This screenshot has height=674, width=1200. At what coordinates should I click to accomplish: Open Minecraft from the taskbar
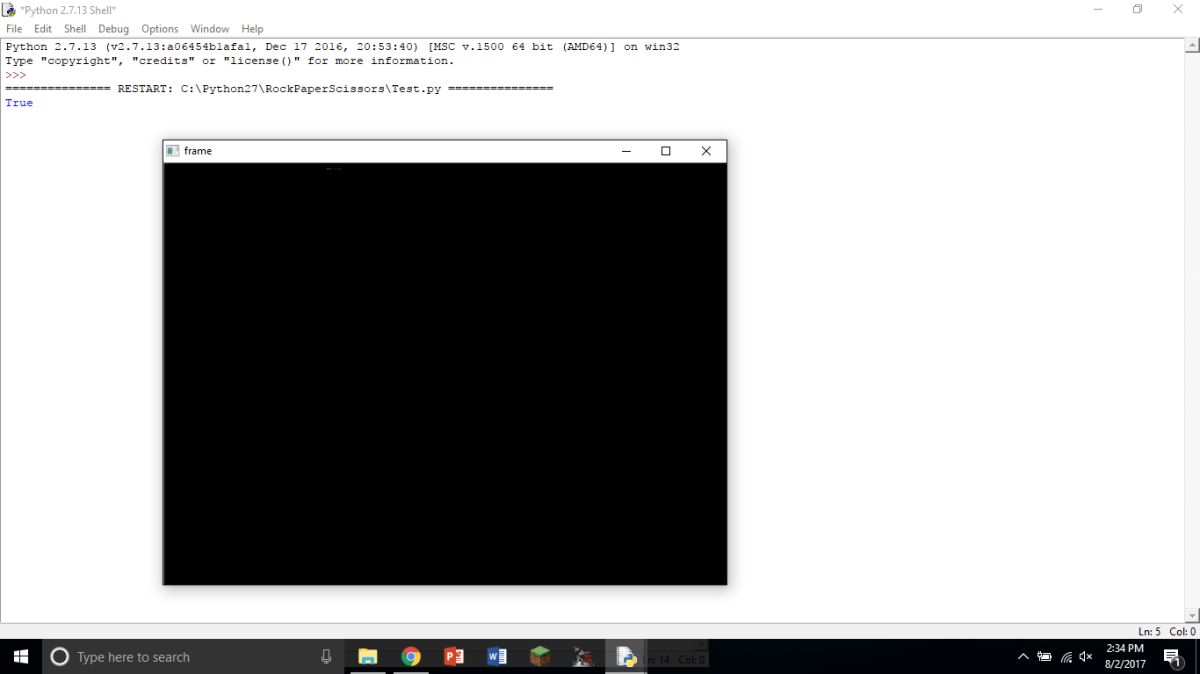tap(540, 657)
